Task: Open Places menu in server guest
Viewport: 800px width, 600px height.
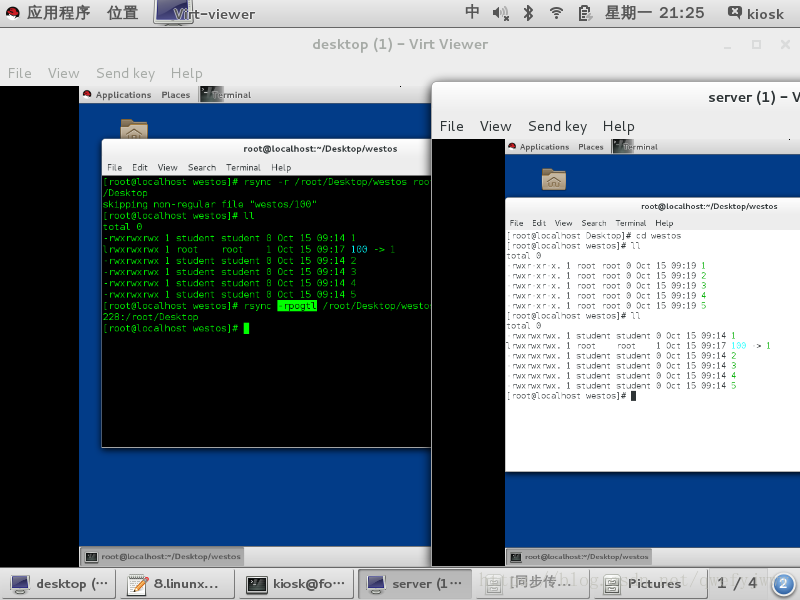Action: coord(590,147)
